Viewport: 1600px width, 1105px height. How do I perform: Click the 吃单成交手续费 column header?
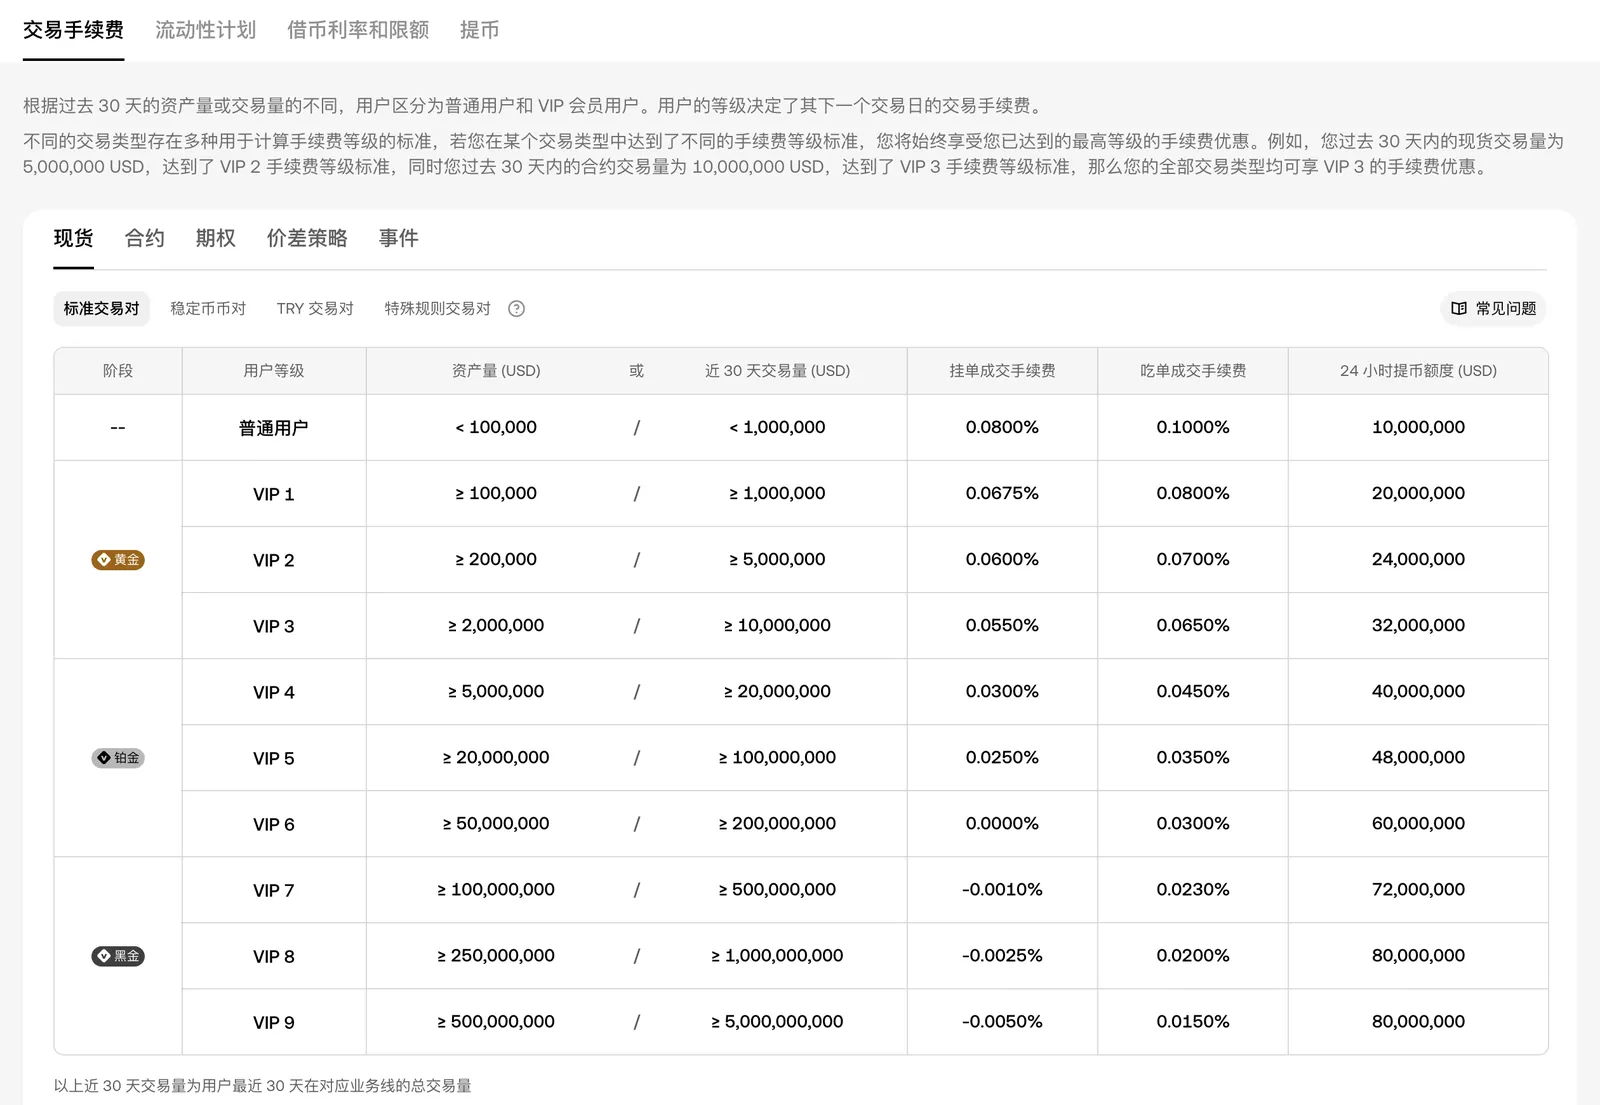1193,371
